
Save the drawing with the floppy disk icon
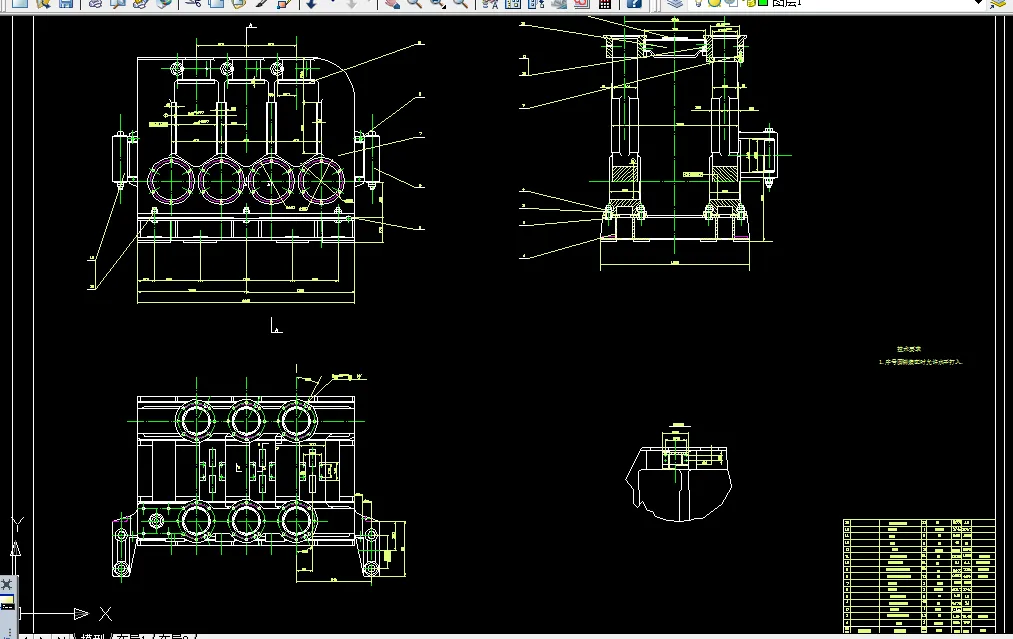(x=66, y=3)
